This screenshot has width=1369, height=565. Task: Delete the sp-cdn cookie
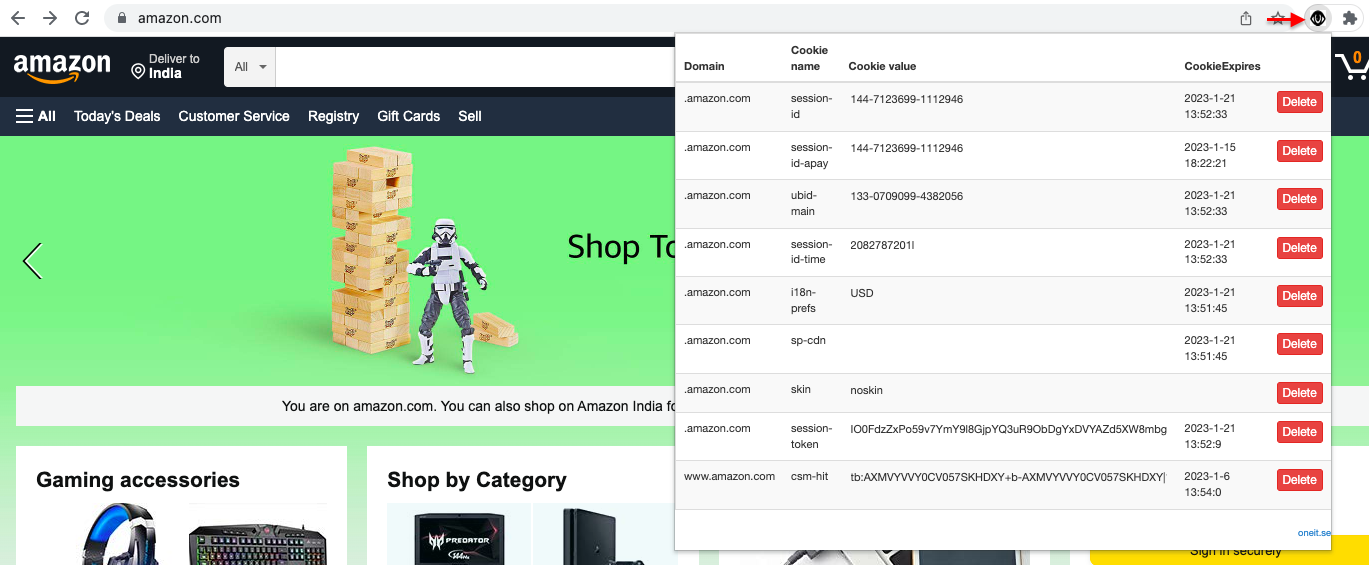[x=1300, y=344]
